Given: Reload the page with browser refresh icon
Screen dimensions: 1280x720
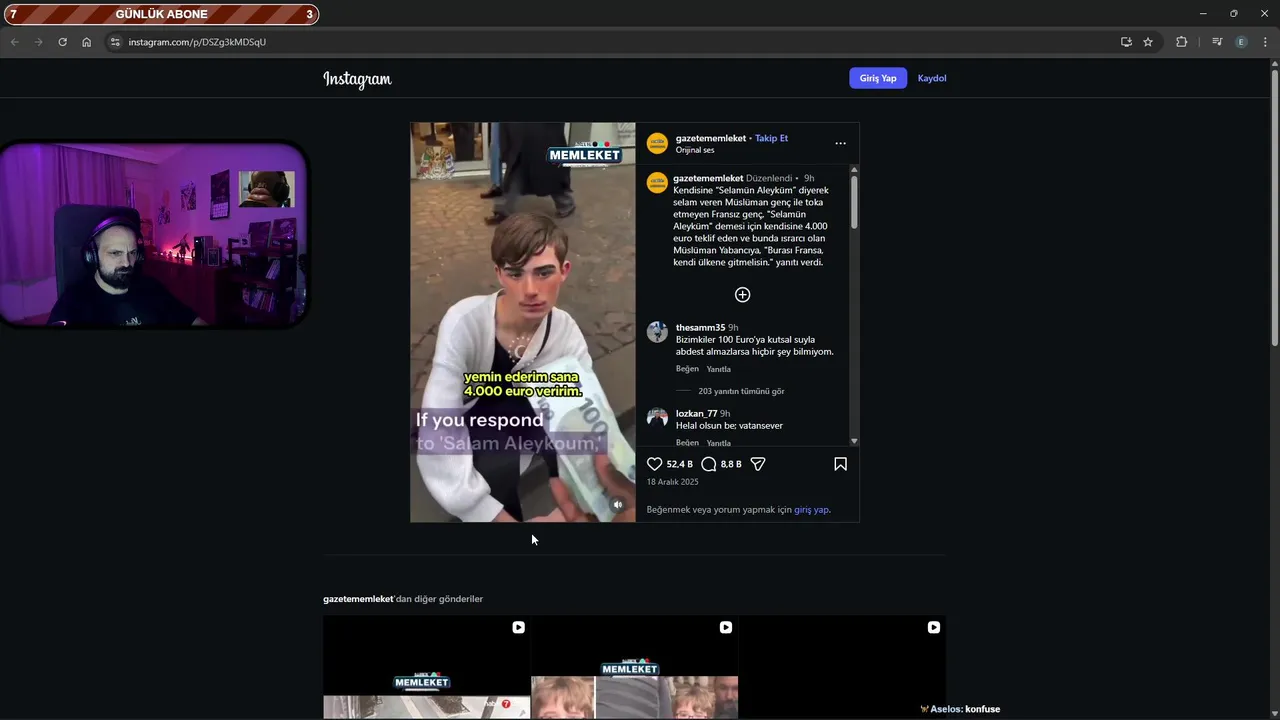Looking at the screenshot, I should coord(62,42).
